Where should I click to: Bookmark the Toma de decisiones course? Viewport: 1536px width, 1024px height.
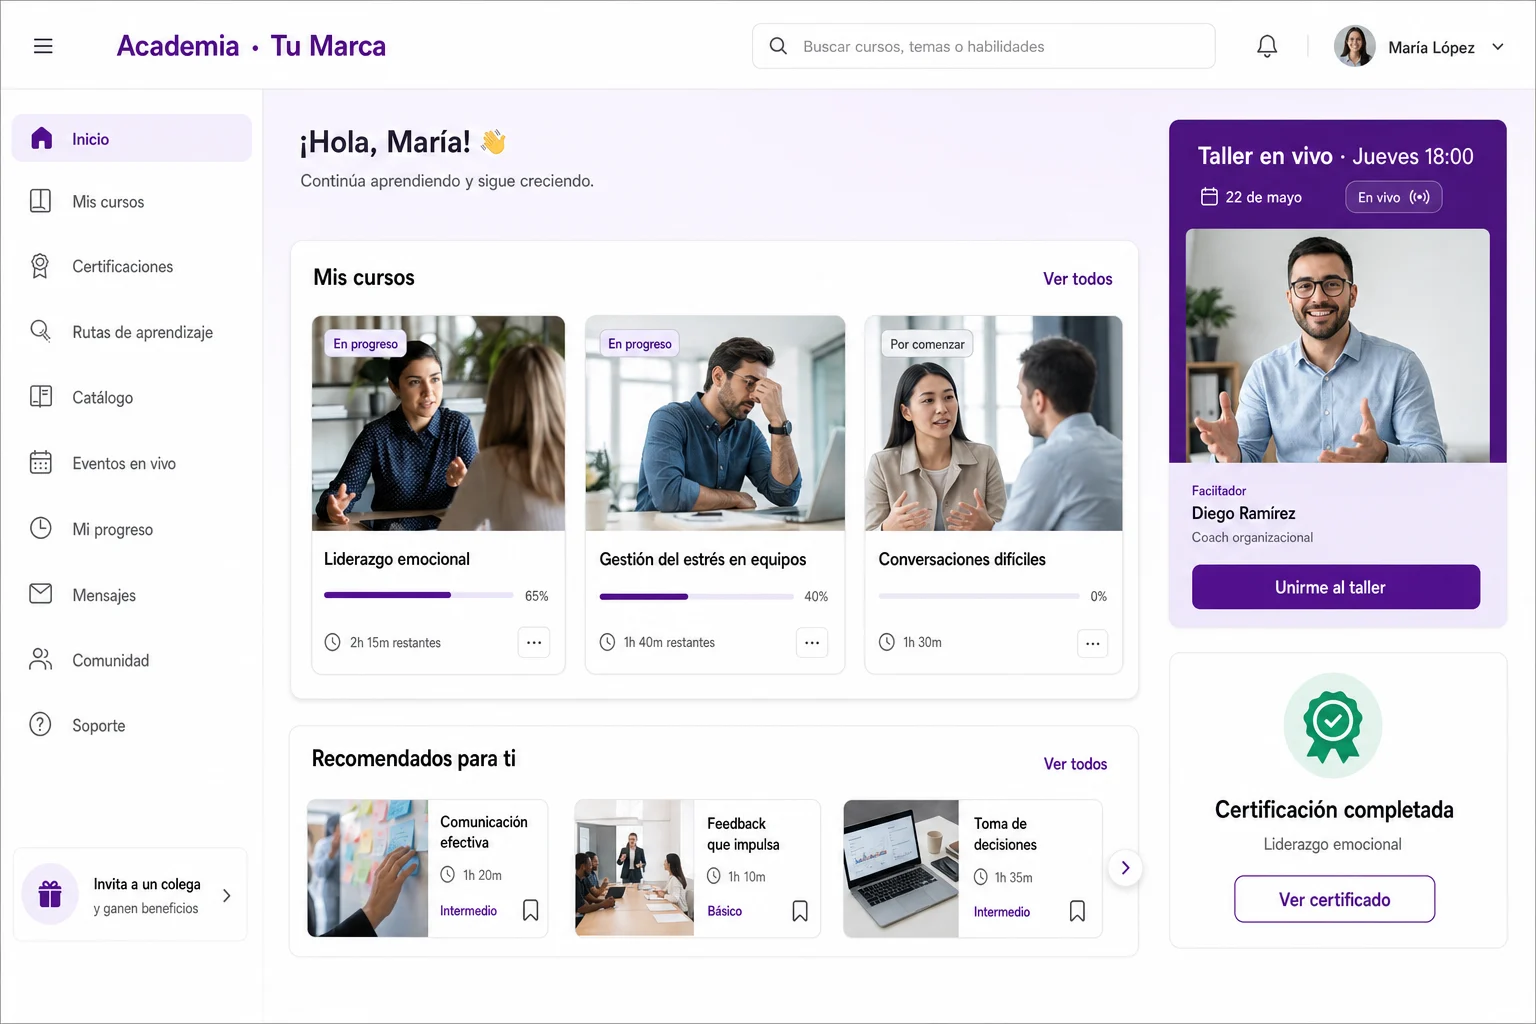[1077, 911]
